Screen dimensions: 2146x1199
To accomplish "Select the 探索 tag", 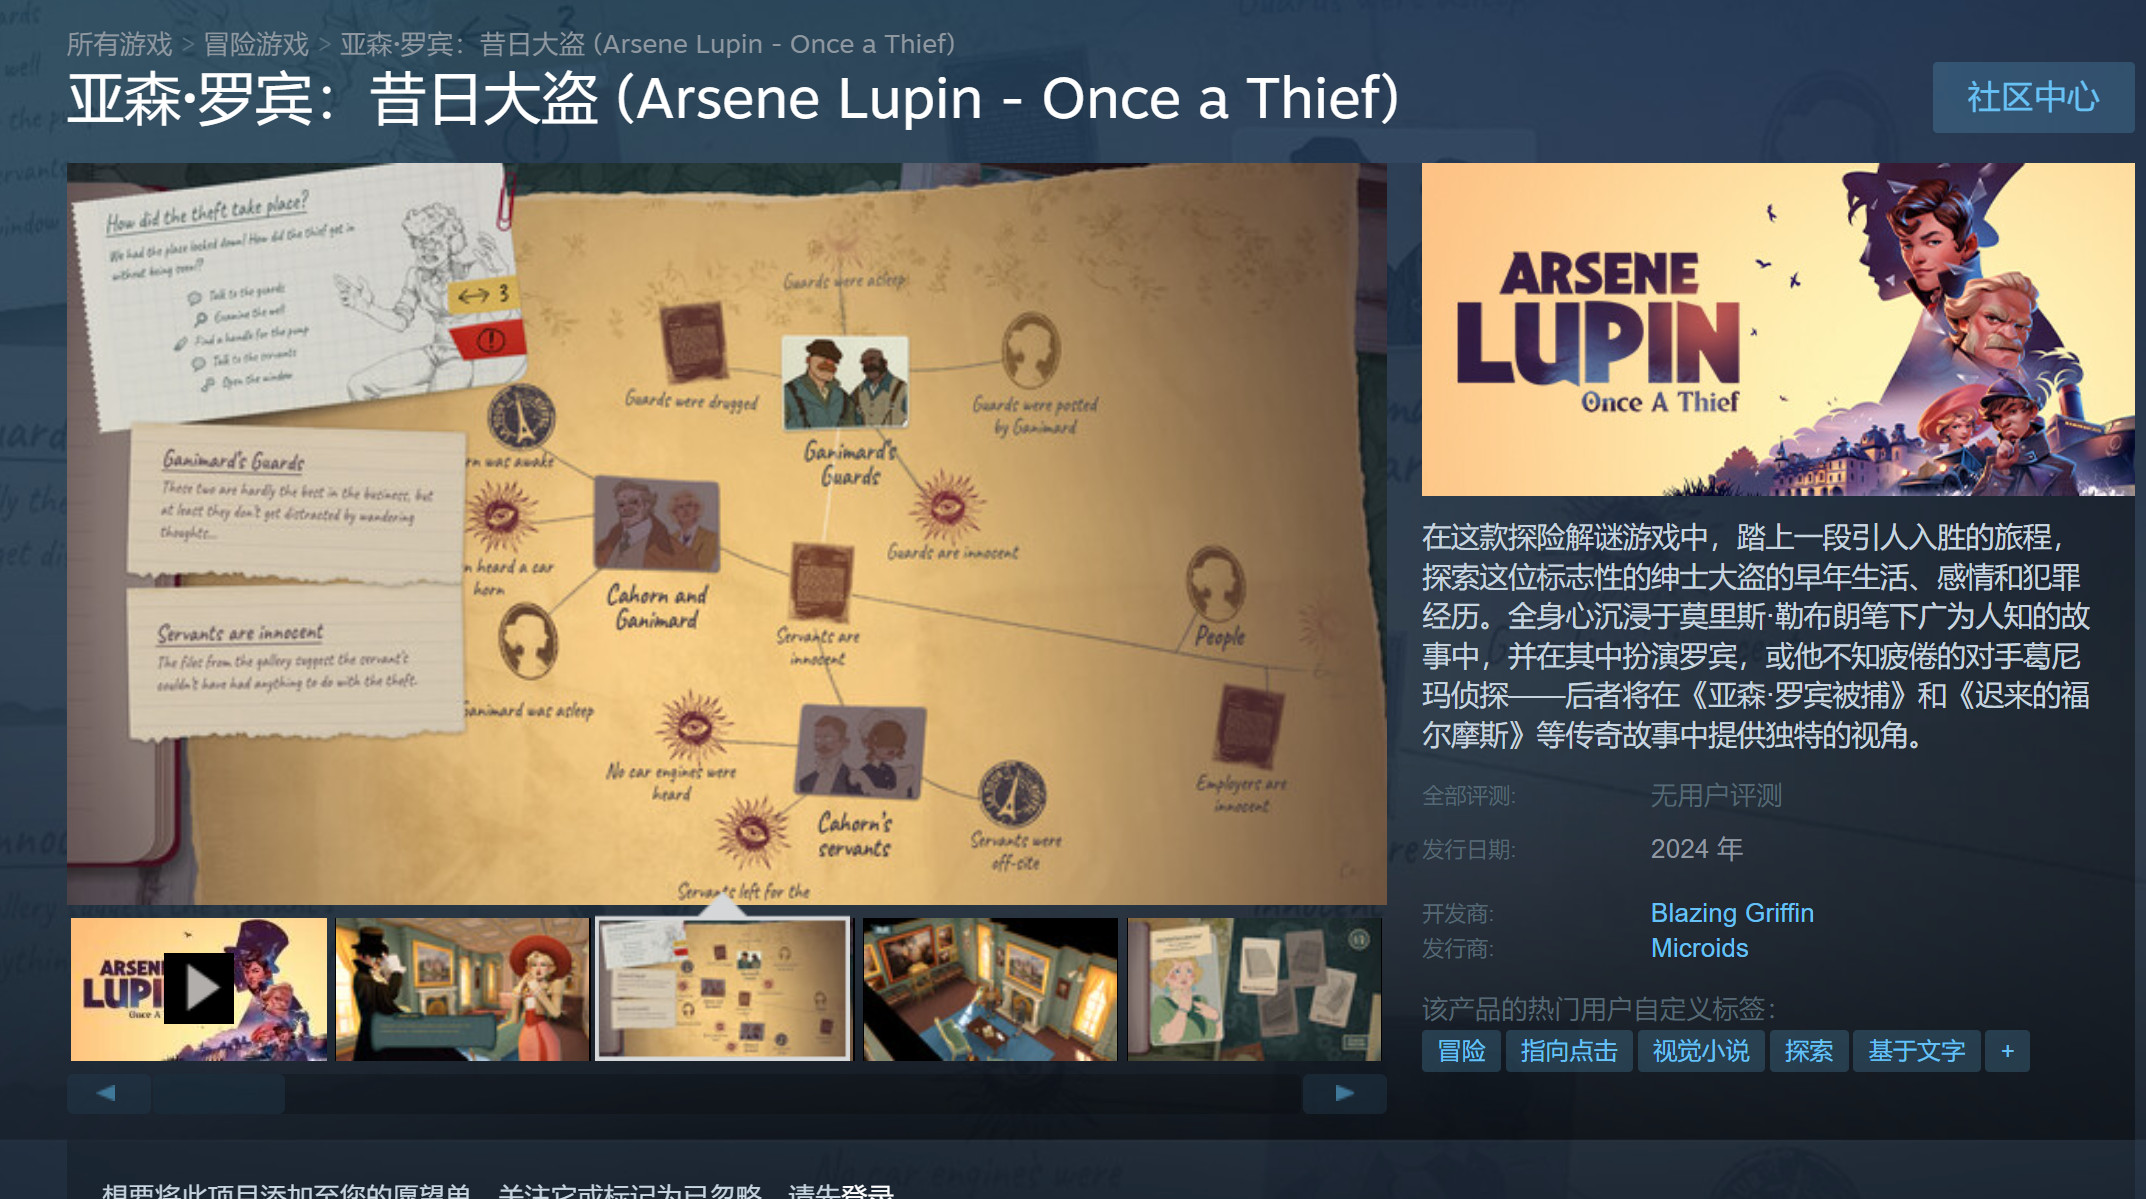I will click(1808, 1051).
